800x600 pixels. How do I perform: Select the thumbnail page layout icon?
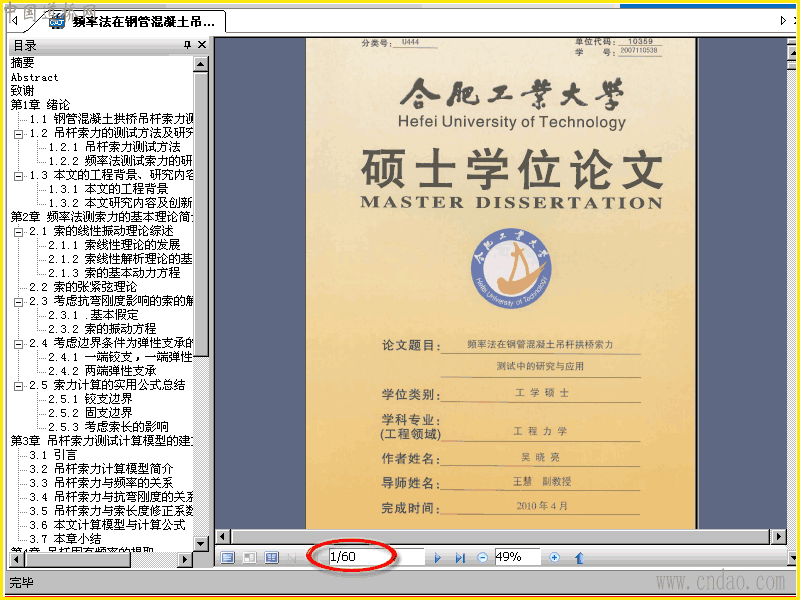249,557
